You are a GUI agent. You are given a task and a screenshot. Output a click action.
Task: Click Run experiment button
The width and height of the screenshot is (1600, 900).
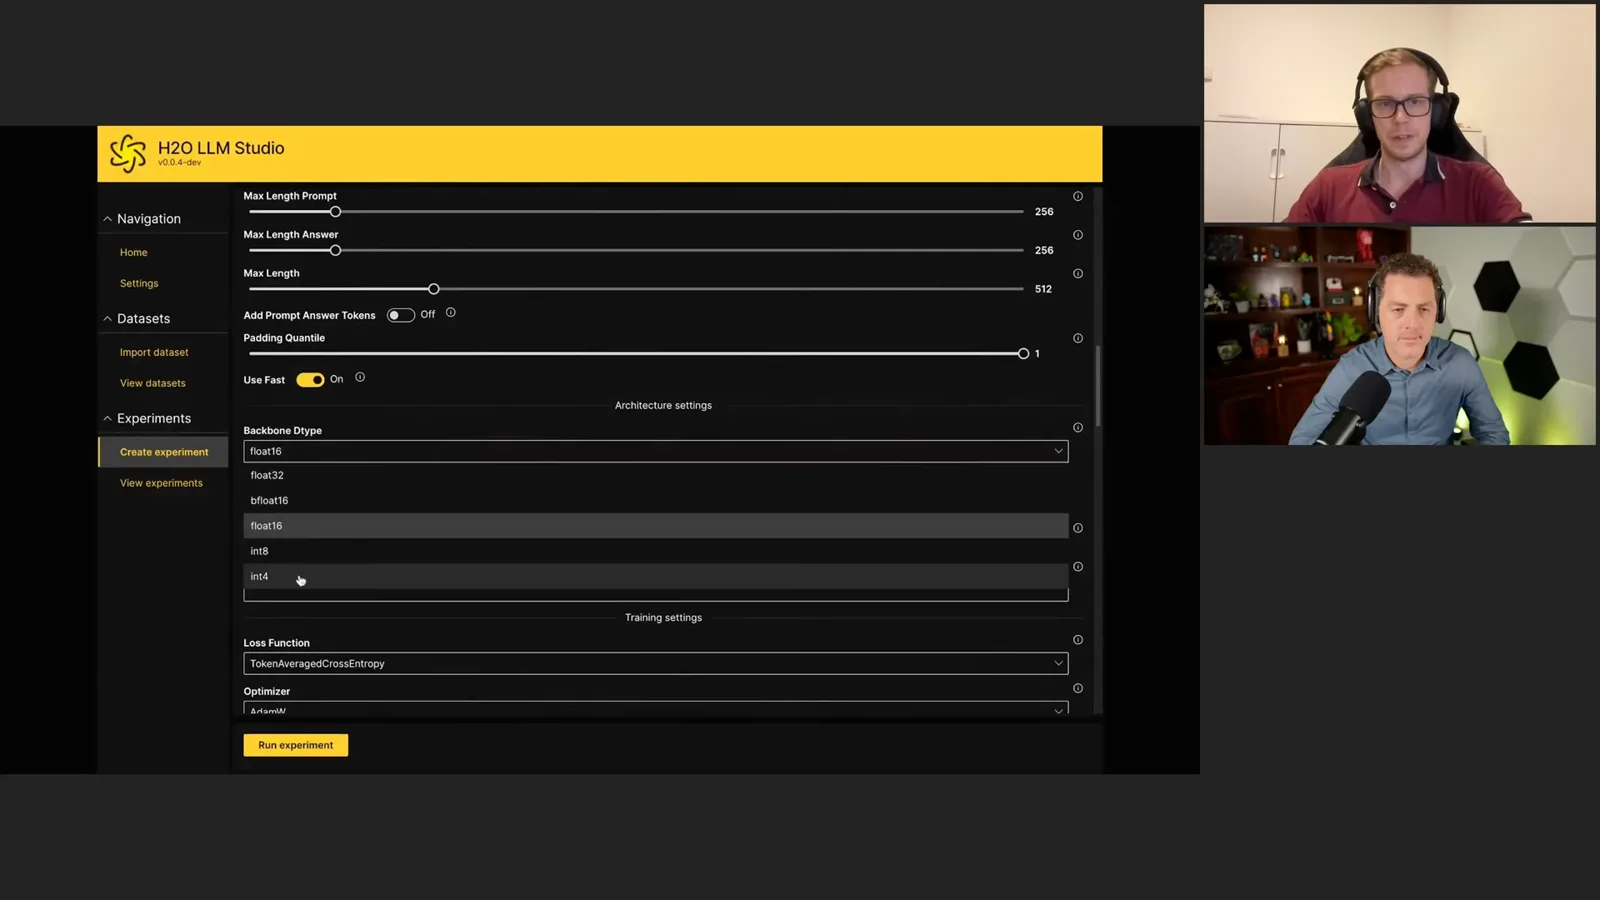pyautogui.click(x=296, y=745)
